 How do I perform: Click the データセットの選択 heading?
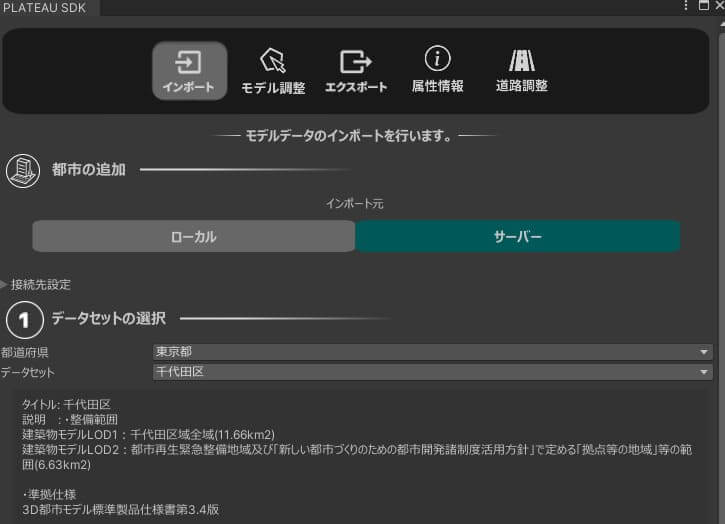[109, 318]
